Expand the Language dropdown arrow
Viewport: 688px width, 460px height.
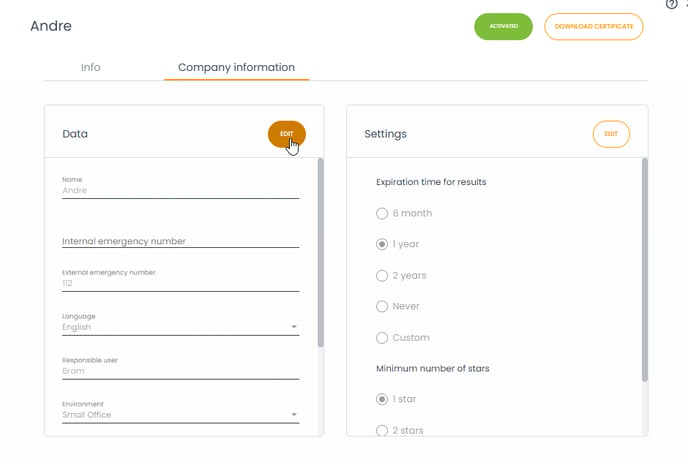coord(294,327)
